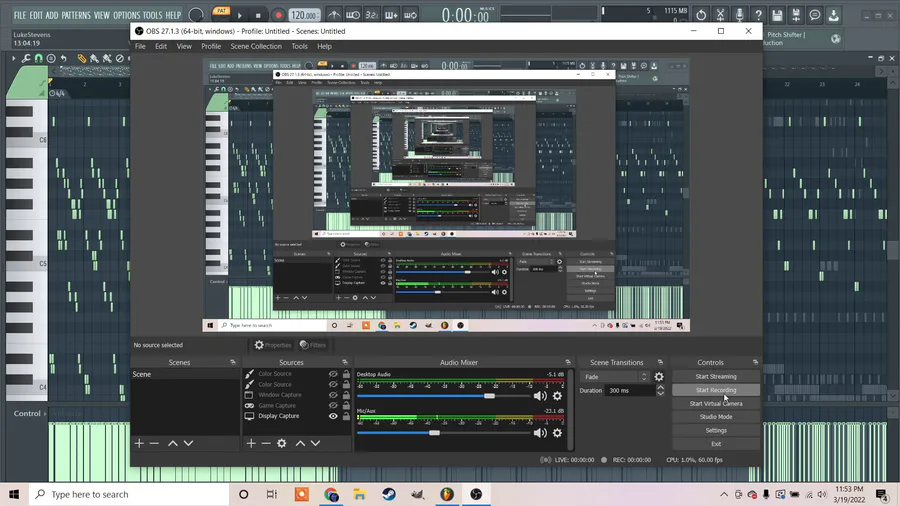Move source up arrow in Sources panel

click(x=300, y=443)
